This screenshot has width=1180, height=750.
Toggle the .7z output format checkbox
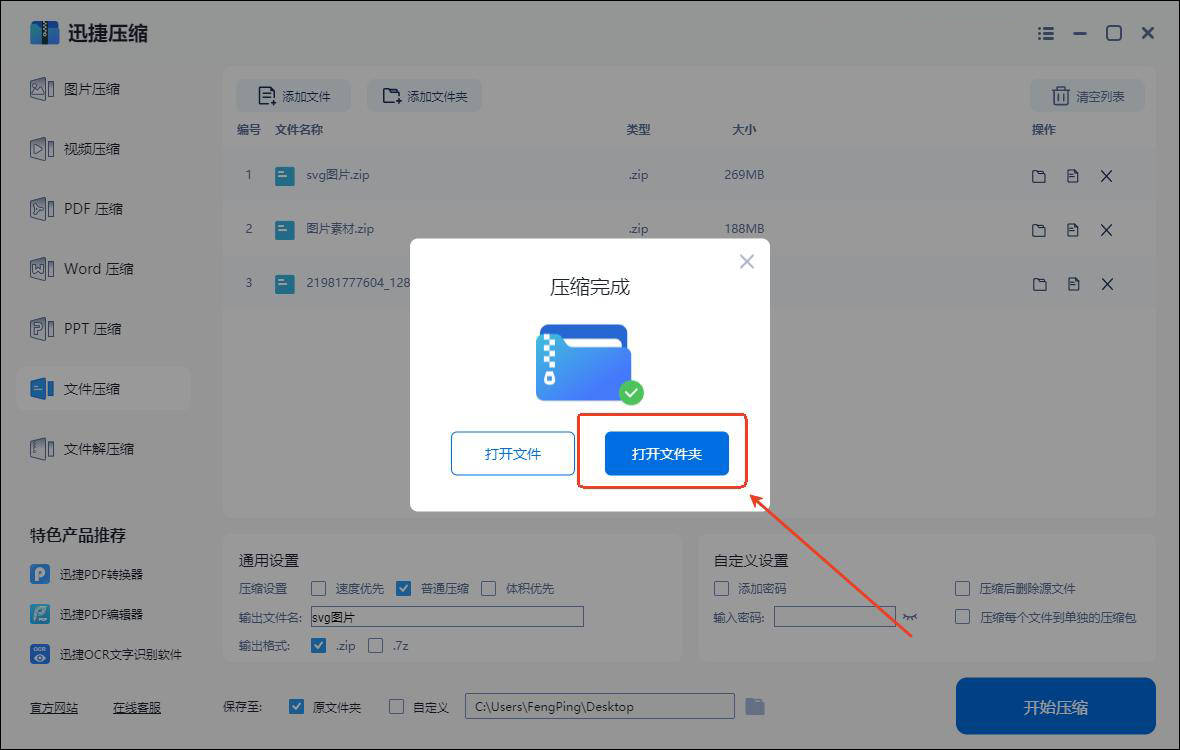pos(376,646)
